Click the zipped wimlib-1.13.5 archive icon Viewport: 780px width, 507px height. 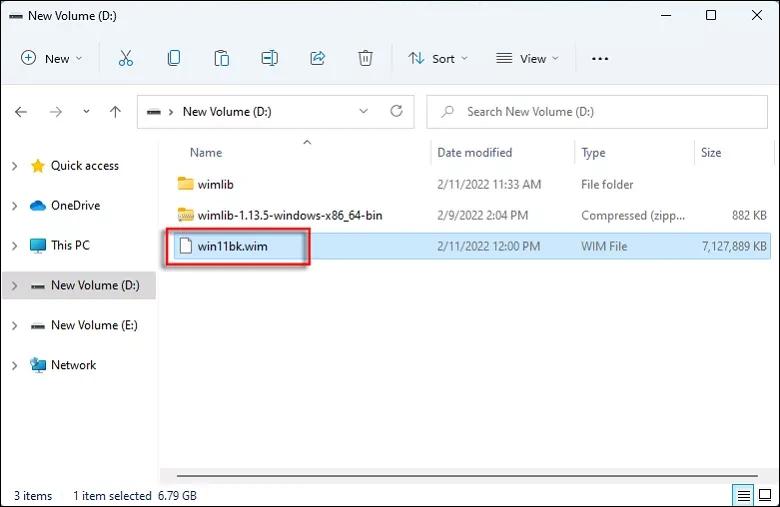point(186,215)
